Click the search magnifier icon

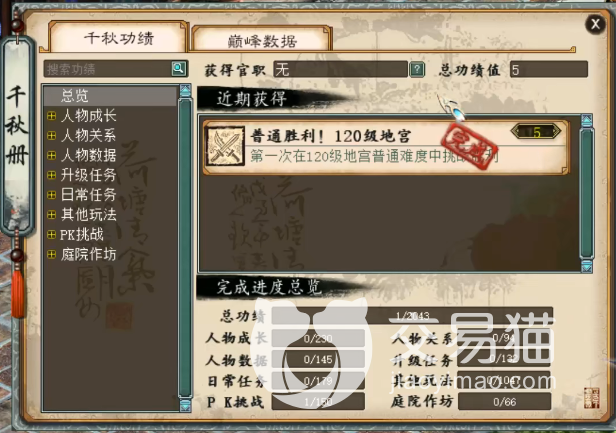point(179,68)
